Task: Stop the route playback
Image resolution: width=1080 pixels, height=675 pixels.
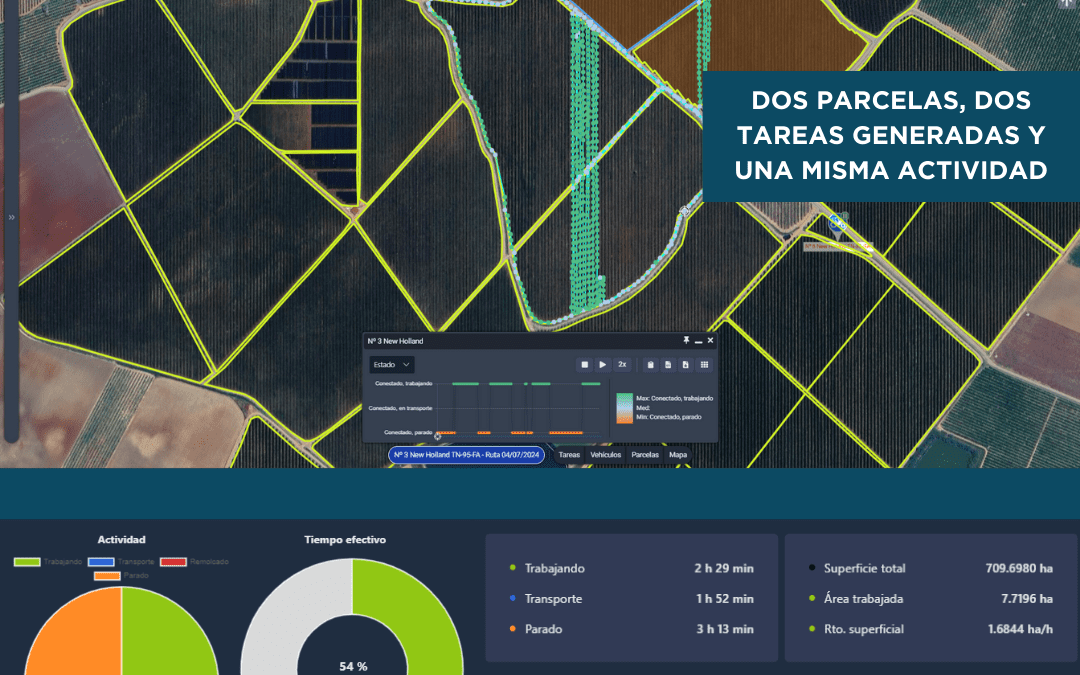Action: (585, 364)
